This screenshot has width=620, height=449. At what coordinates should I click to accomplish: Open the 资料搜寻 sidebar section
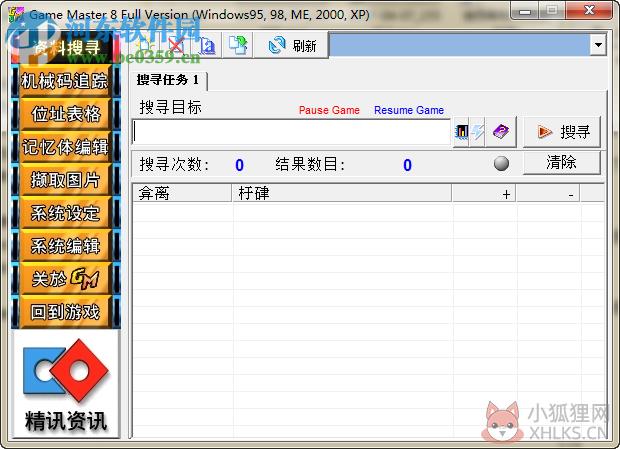[x=66, y=48]
